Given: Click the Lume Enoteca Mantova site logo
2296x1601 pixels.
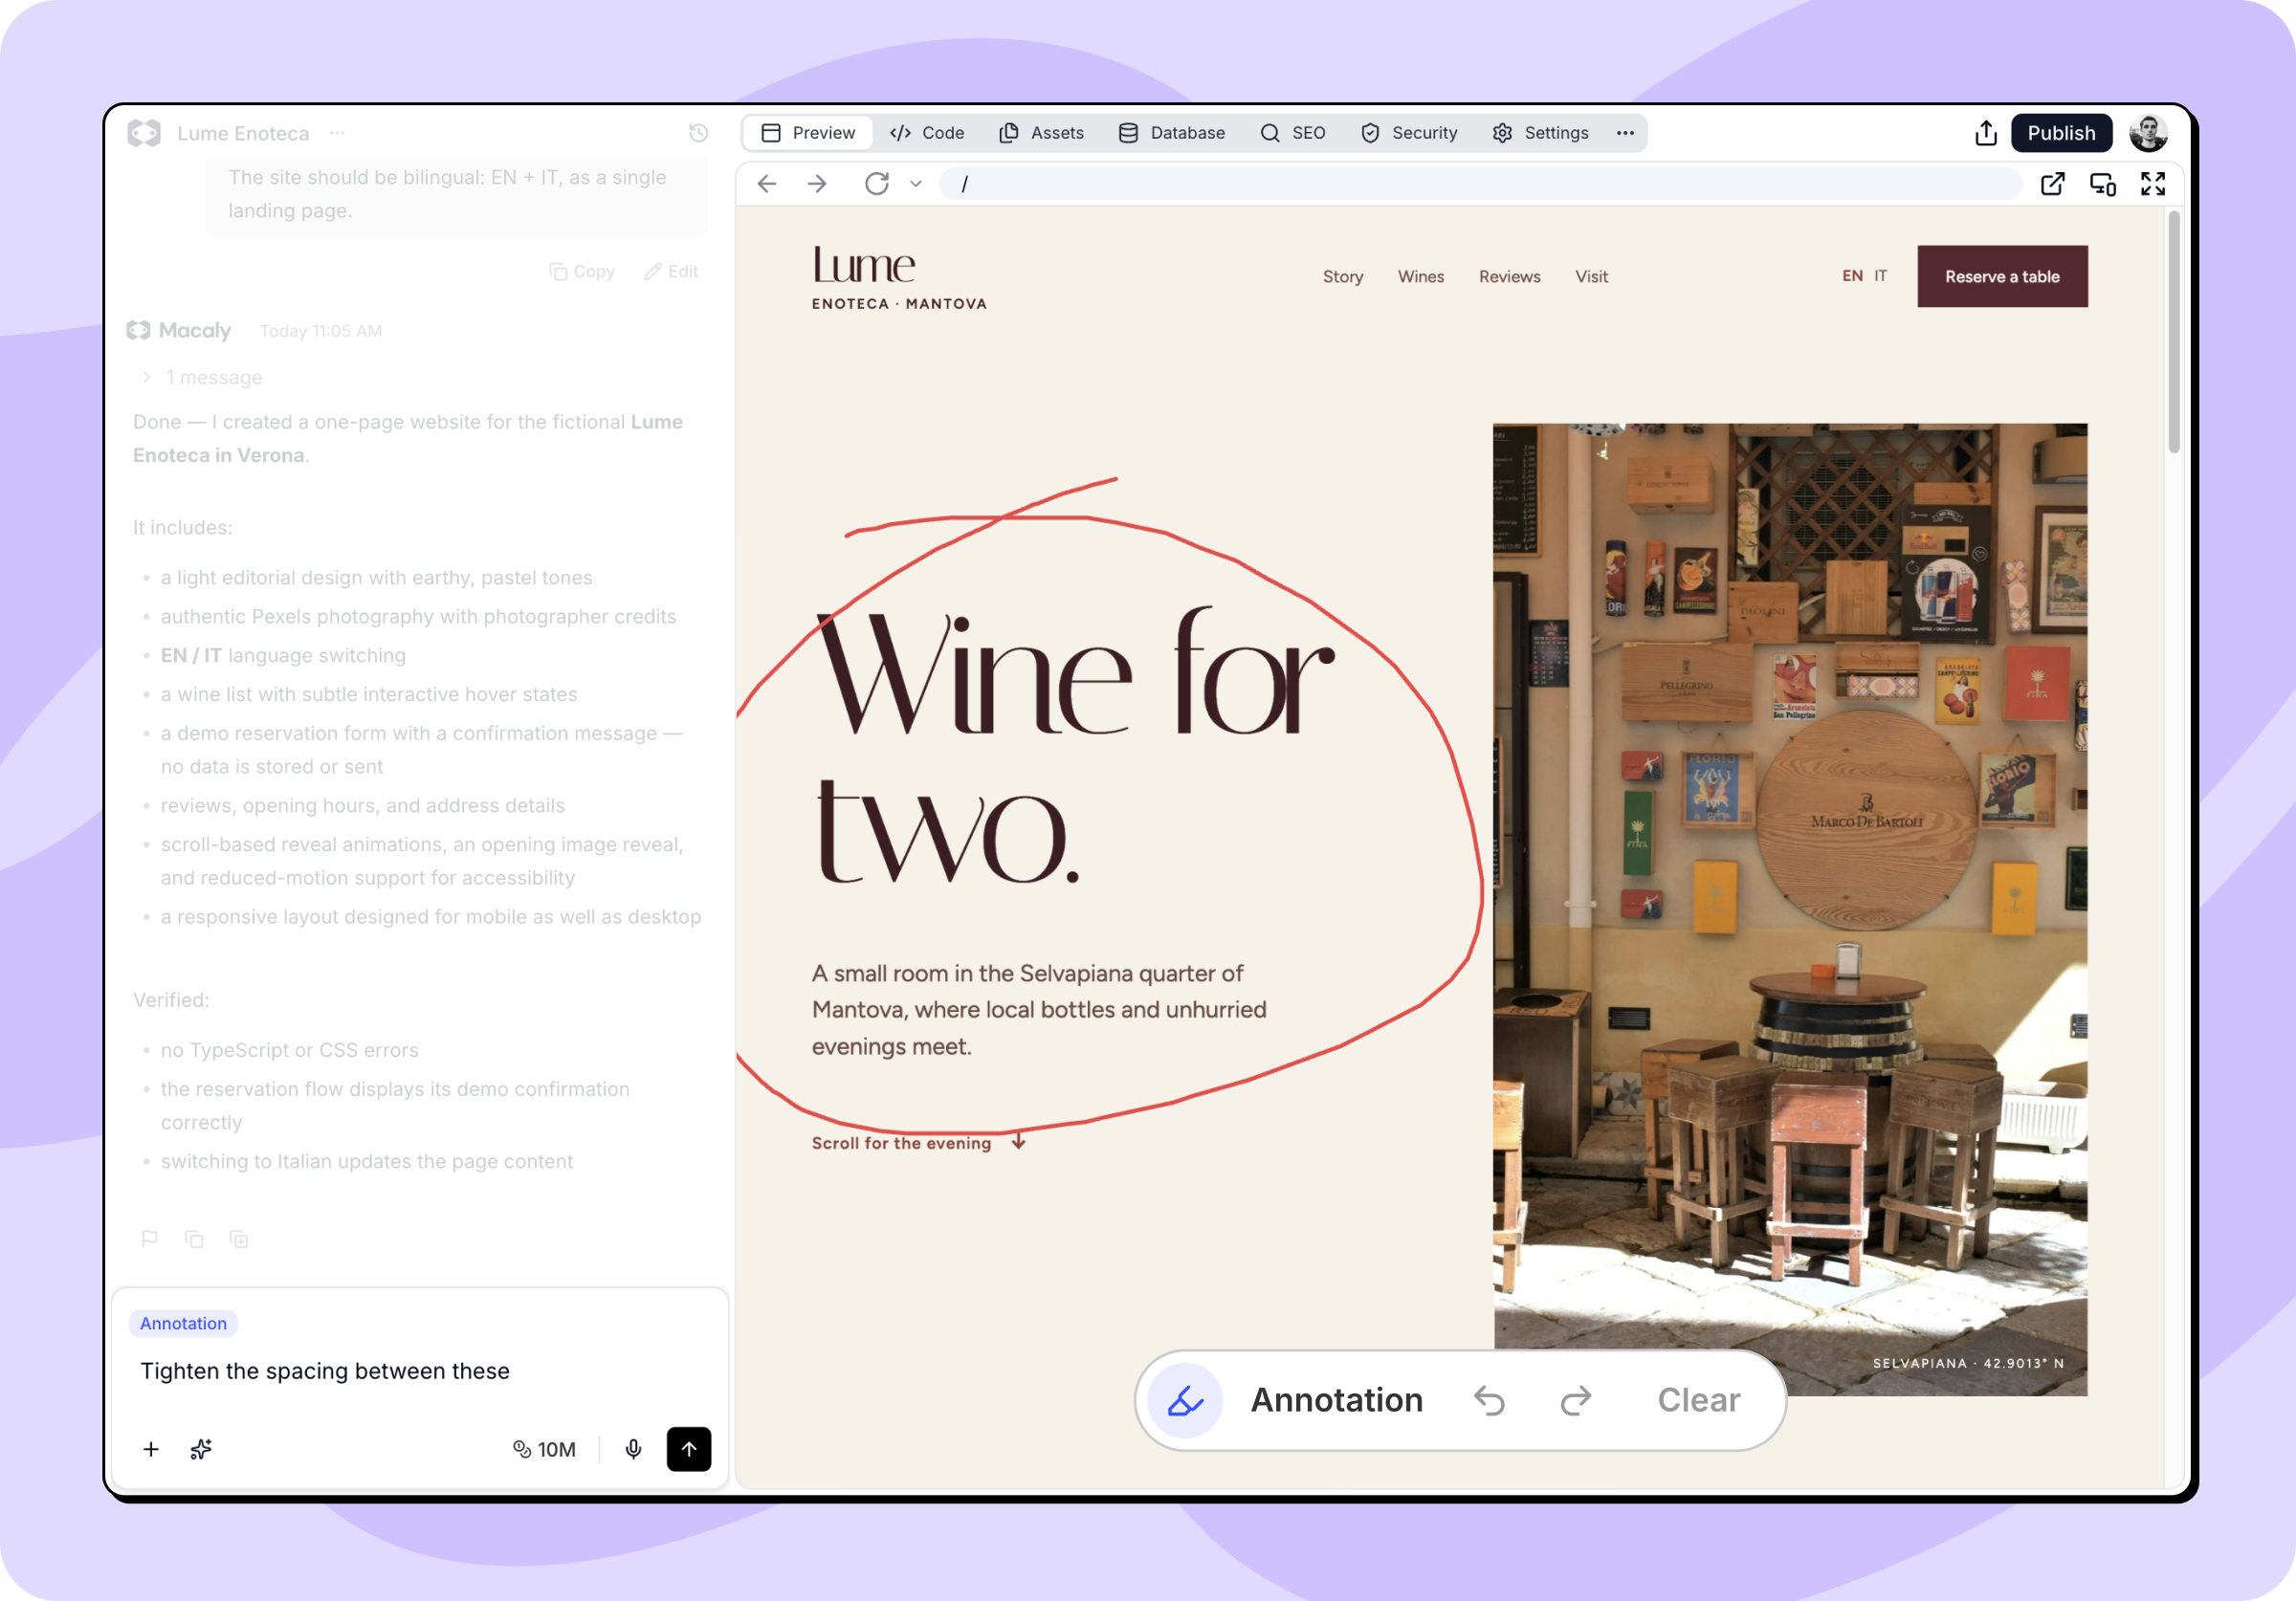Looking at the screenshot, I should pos(899,278).
